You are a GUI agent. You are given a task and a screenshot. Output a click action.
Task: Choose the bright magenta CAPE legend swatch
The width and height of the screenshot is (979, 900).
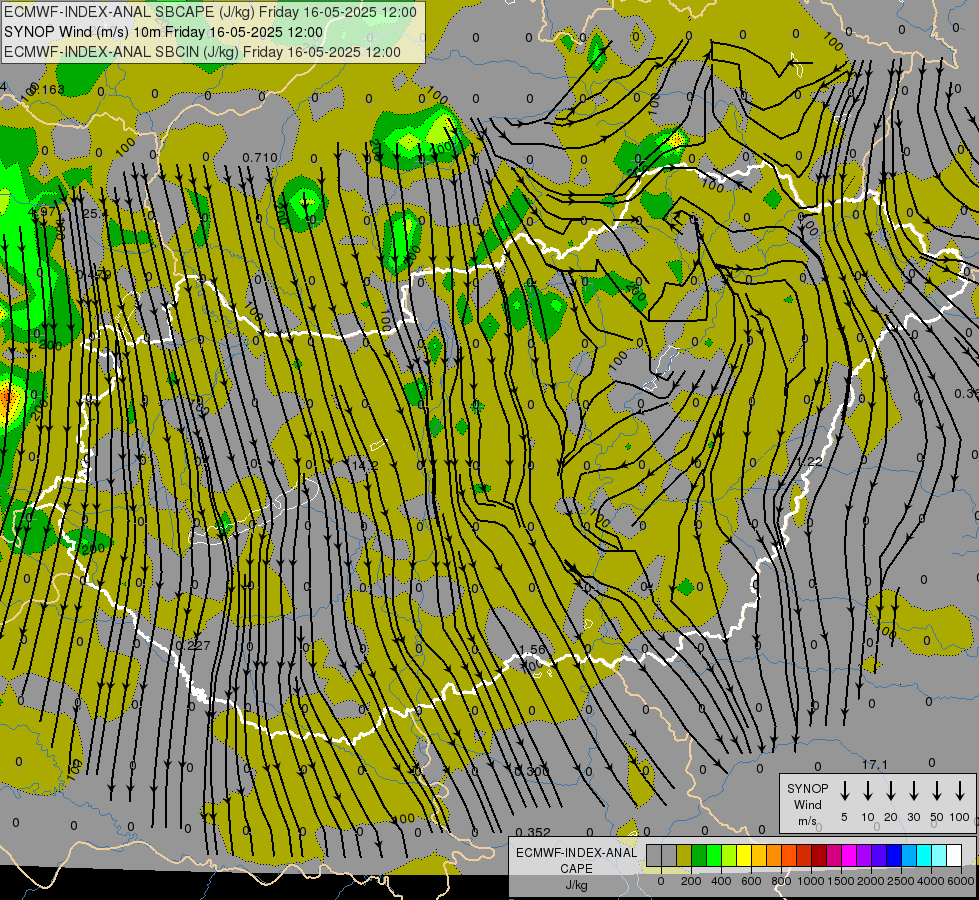[x=849, y=855]
